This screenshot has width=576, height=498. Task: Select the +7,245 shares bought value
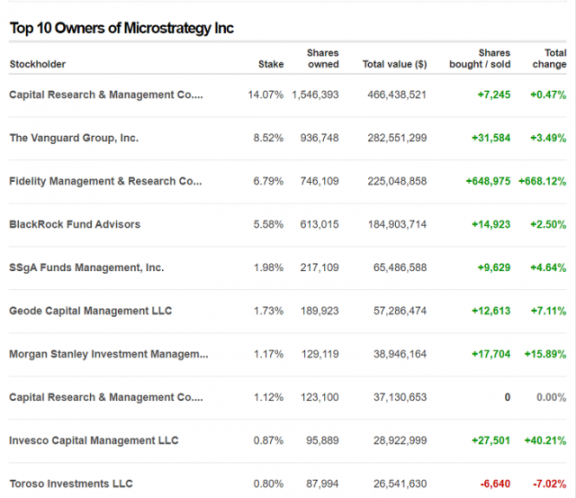(494, 95)
